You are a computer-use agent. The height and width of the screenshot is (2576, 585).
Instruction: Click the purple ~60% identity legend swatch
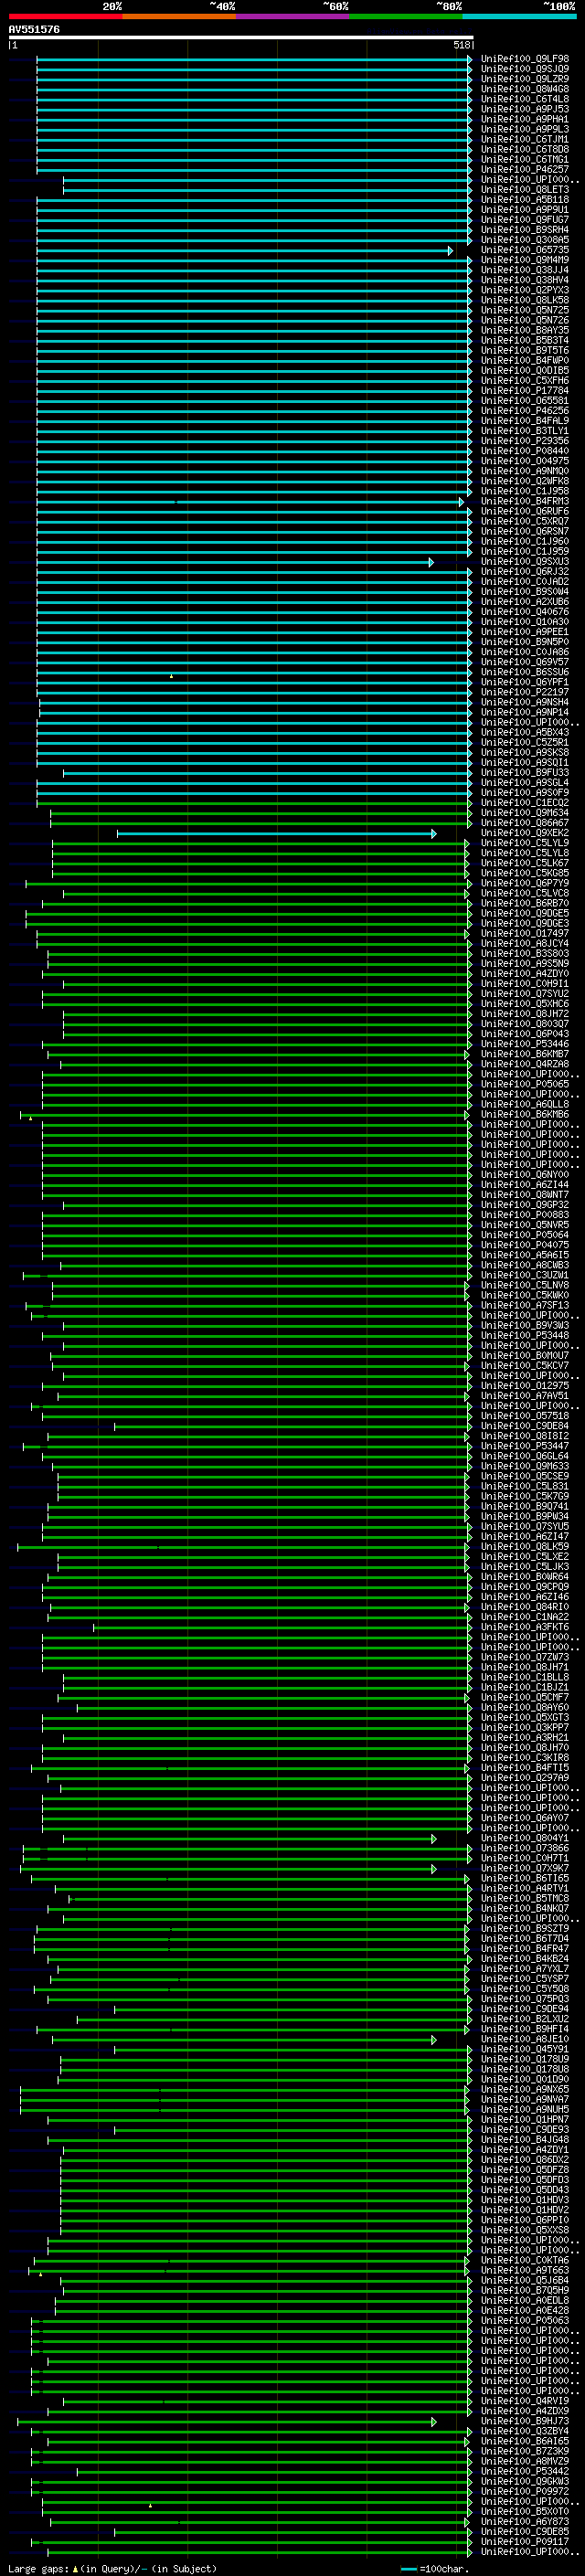(292, 16)
